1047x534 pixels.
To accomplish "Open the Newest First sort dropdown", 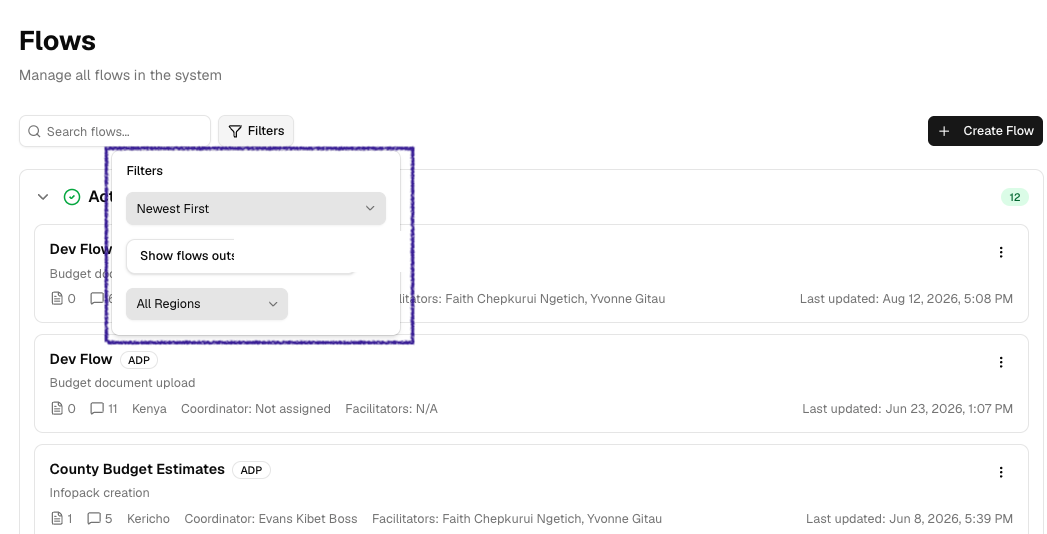I will click(x=256, y=208).
